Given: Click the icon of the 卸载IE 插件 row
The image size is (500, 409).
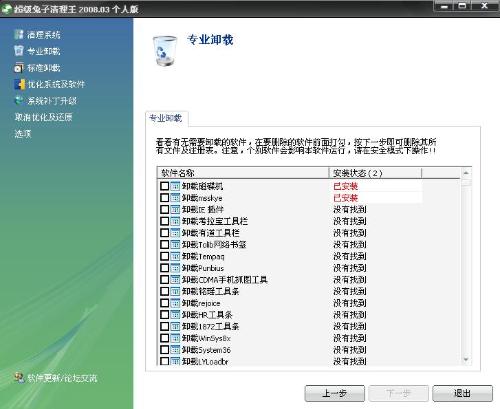Looking at the screenshot, I should tap(175, 209).
